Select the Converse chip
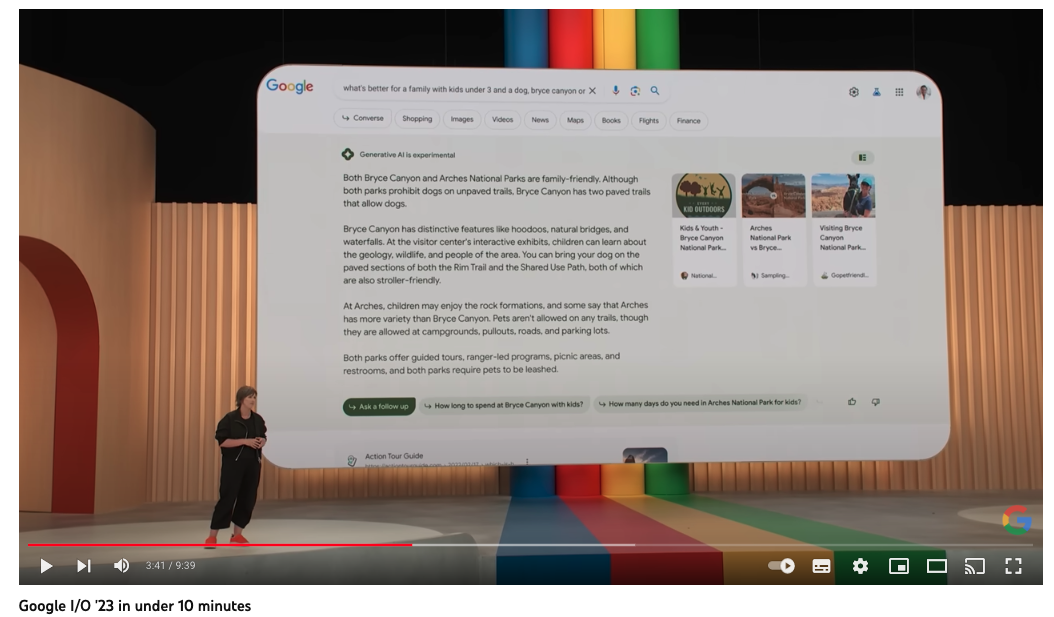 tap(362, 118)
